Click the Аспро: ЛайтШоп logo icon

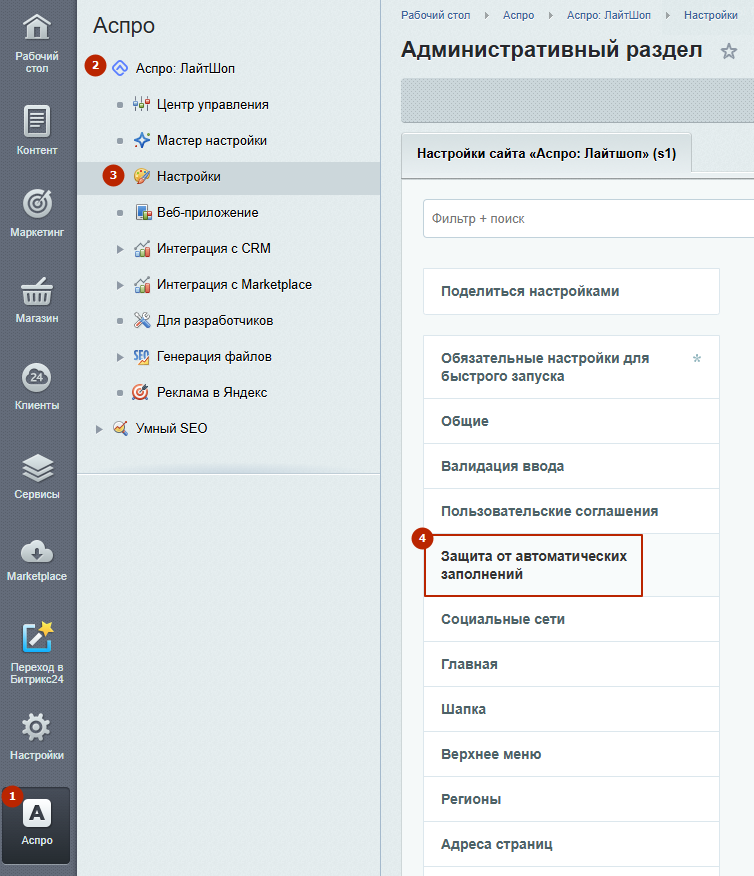pyautogui.click(x=120, y=68)
